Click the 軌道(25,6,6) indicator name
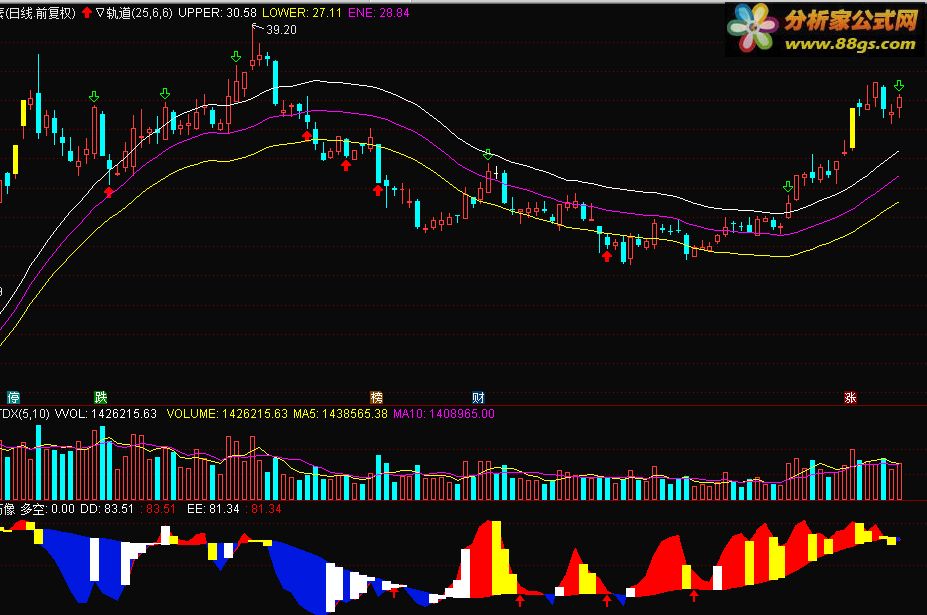 point(139,13)
